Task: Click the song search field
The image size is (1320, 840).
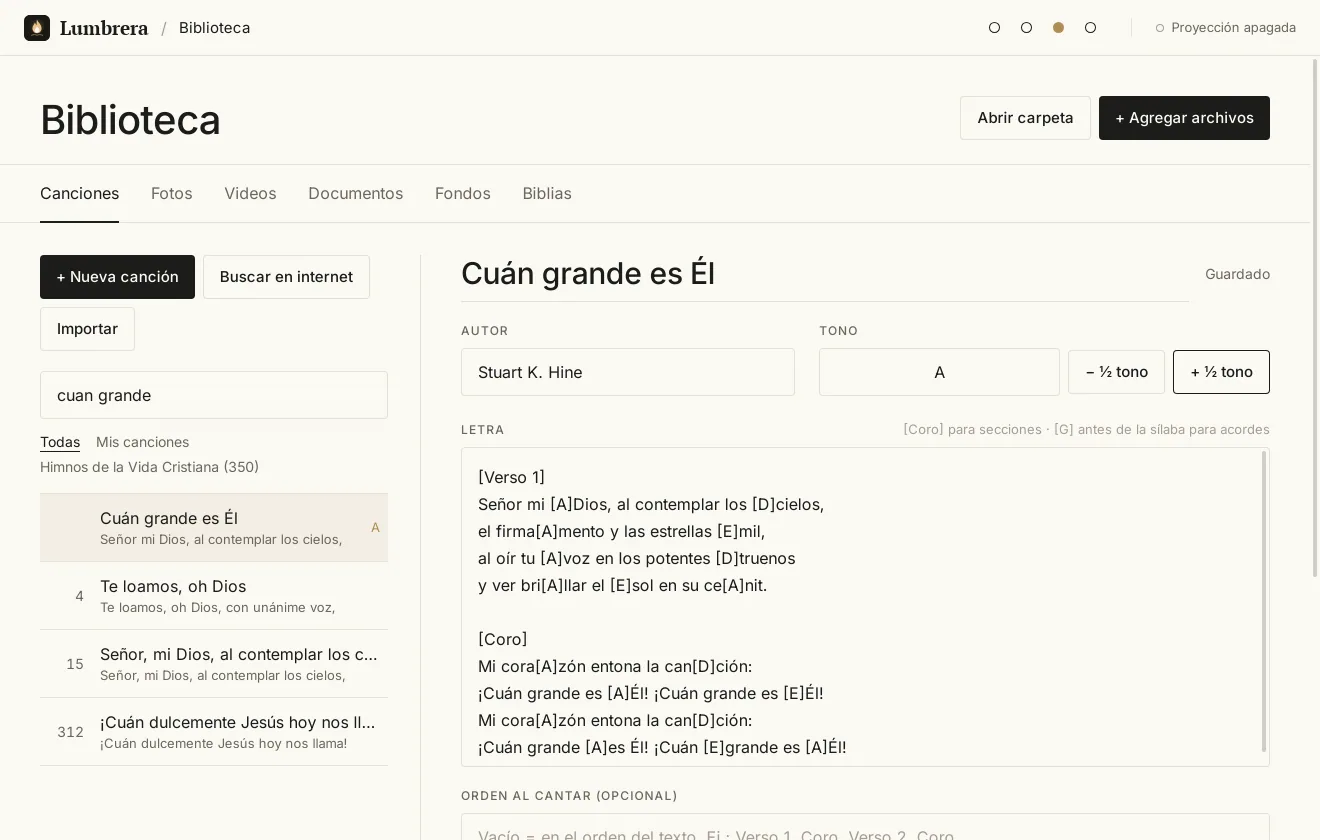Action: pyautogui.click(x=214, y=395)
